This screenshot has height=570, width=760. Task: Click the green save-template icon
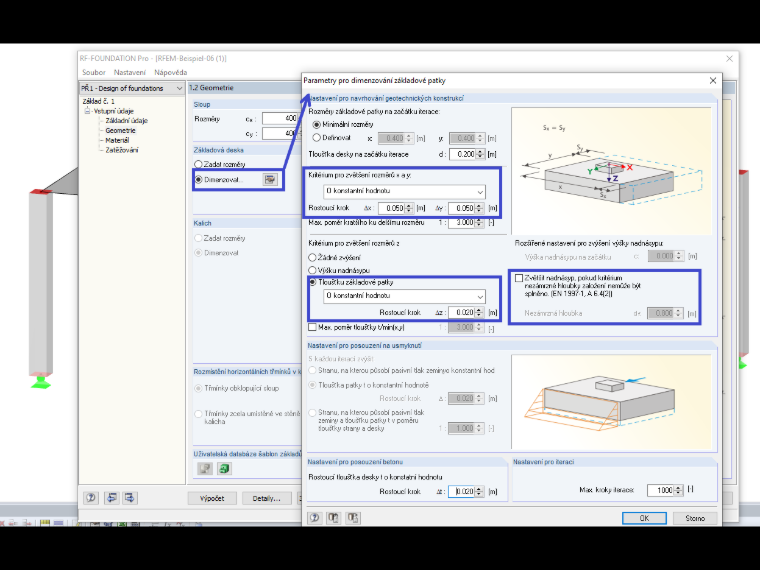point(224,468)
